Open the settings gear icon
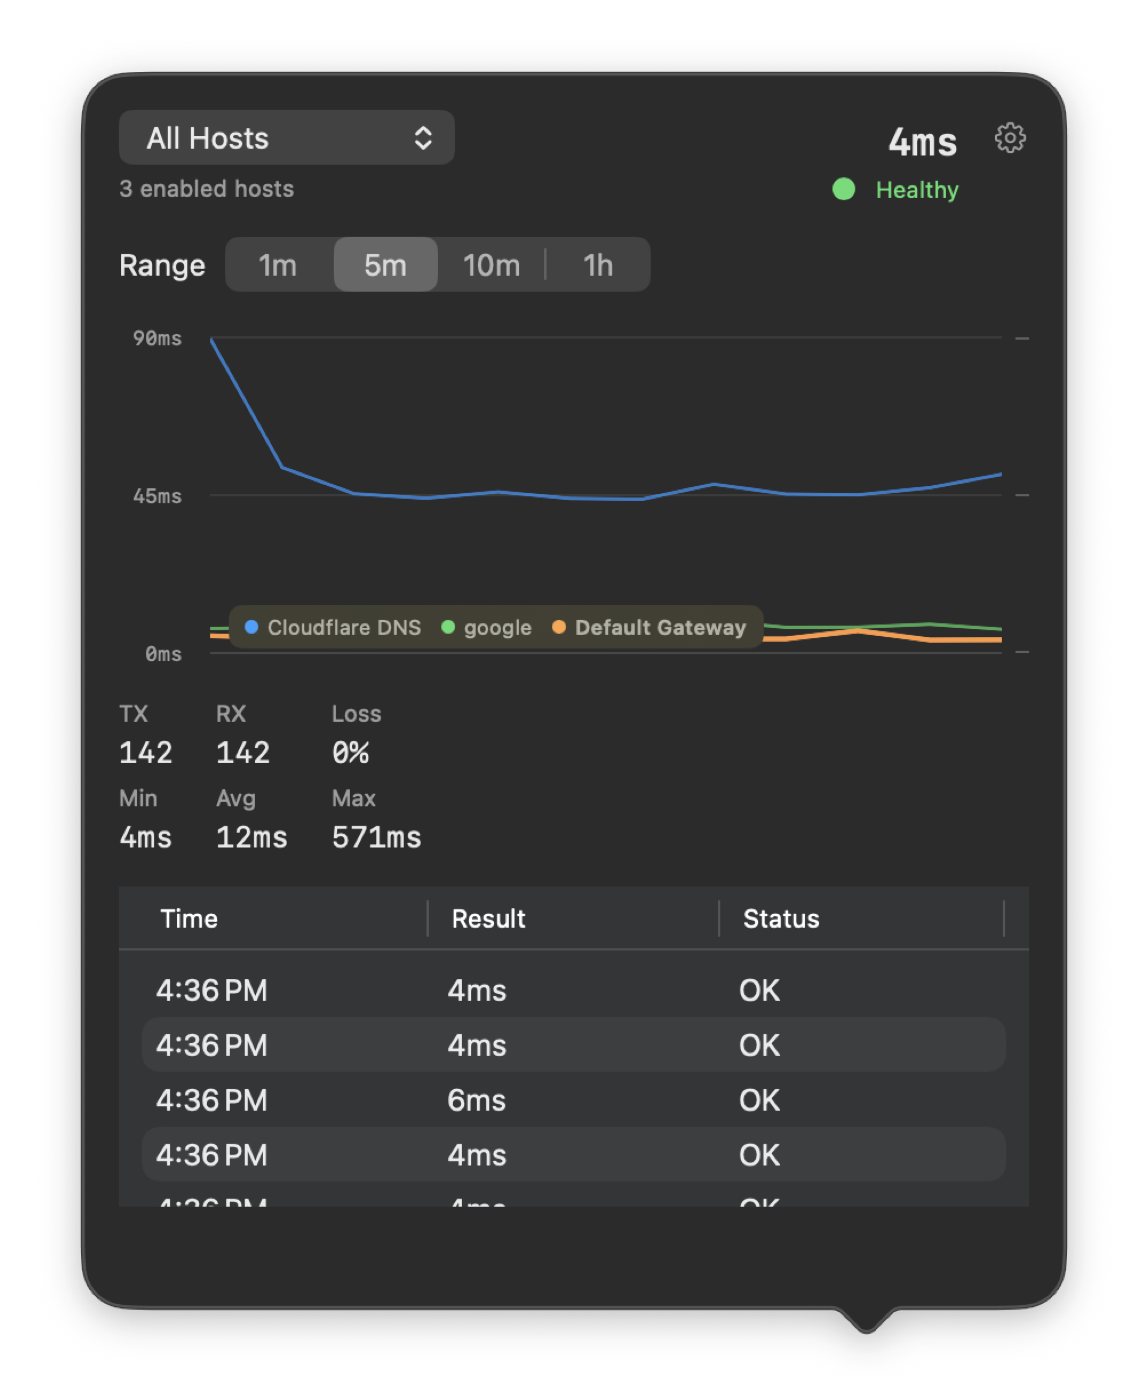1148x1400 pixels. click(1010, 138)
